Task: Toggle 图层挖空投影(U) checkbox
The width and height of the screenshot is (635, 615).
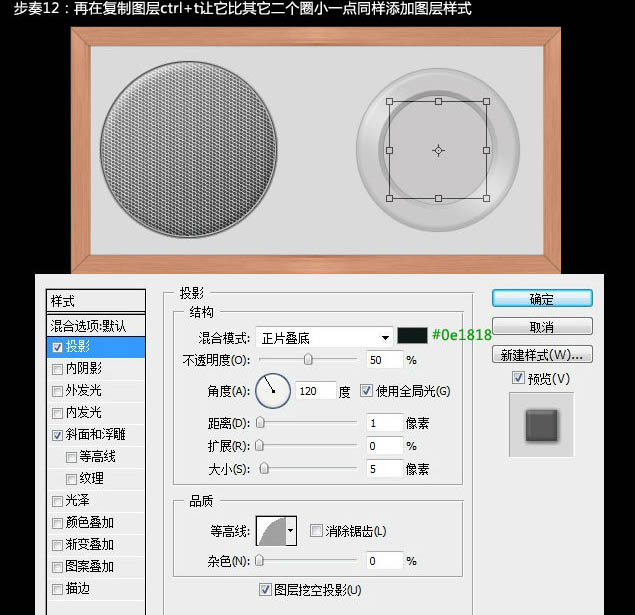Action: (x=265, y=589)
